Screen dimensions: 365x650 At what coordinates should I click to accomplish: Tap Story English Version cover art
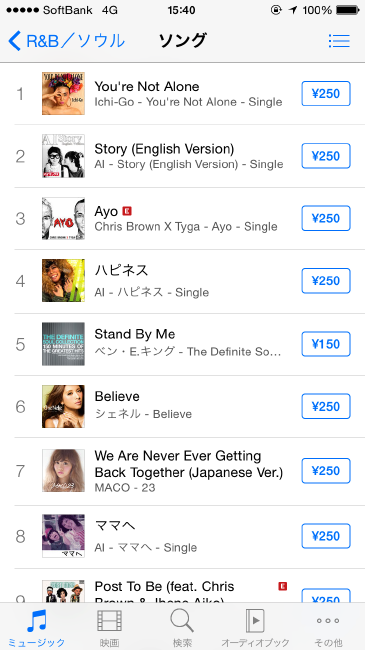click(x=63, y=156)
